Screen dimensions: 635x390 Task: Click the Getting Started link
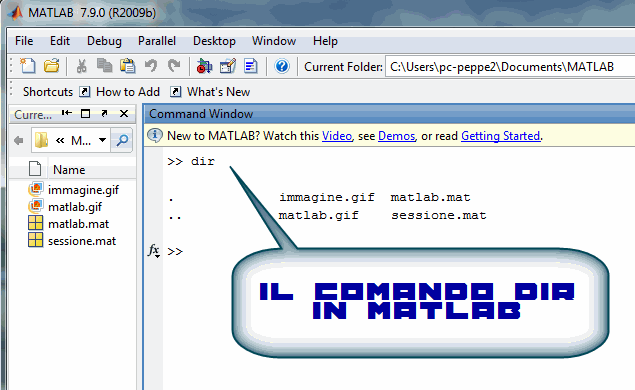tap(501, 136)
